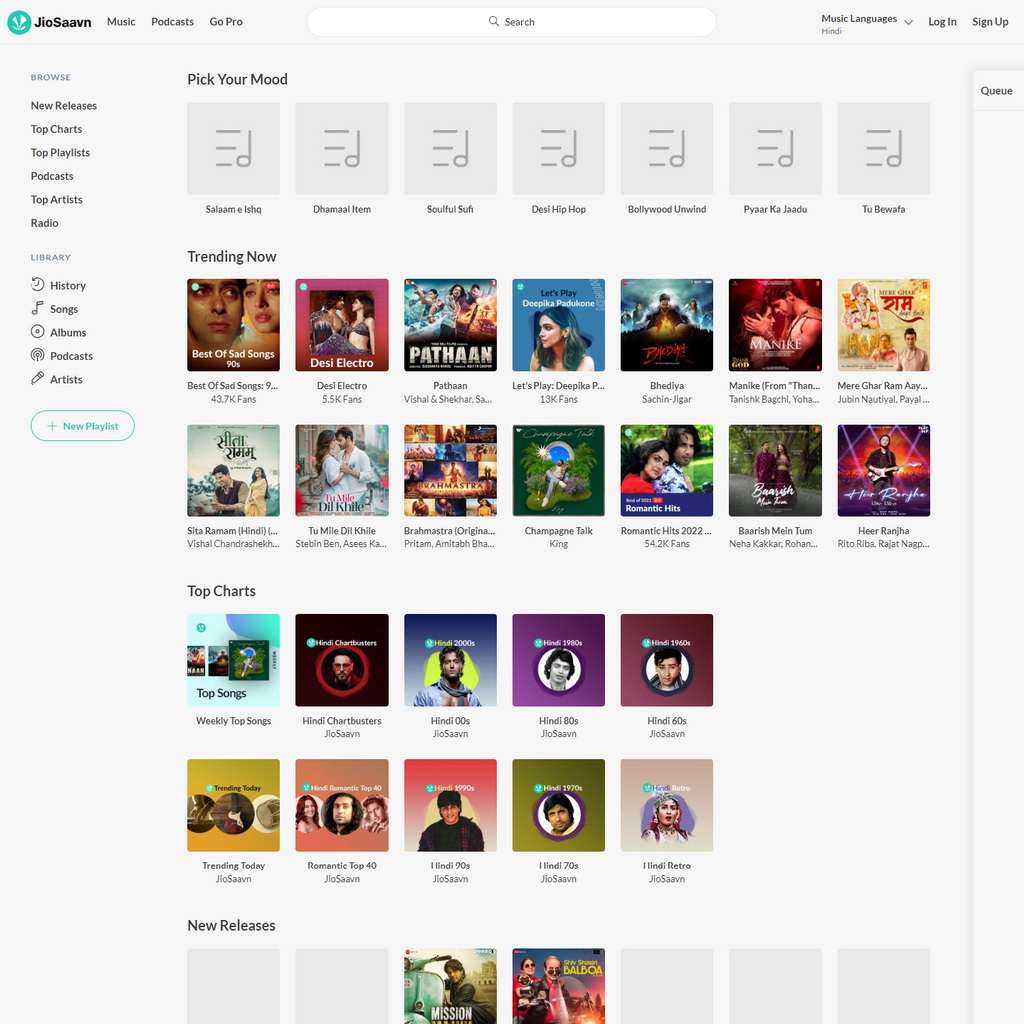The image size is (1024, 1024).
Task: Click the JioSaavn logo icon
Action: point(19,22)
